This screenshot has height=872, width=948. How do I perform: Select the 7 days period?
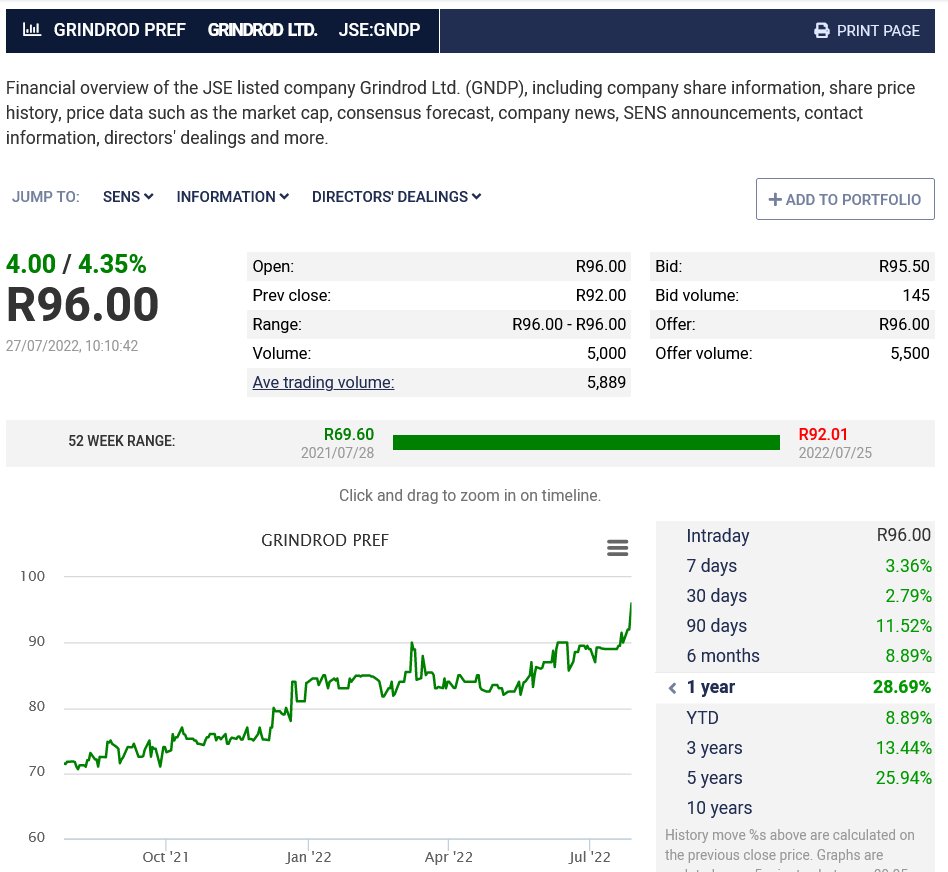pos(795,566)
